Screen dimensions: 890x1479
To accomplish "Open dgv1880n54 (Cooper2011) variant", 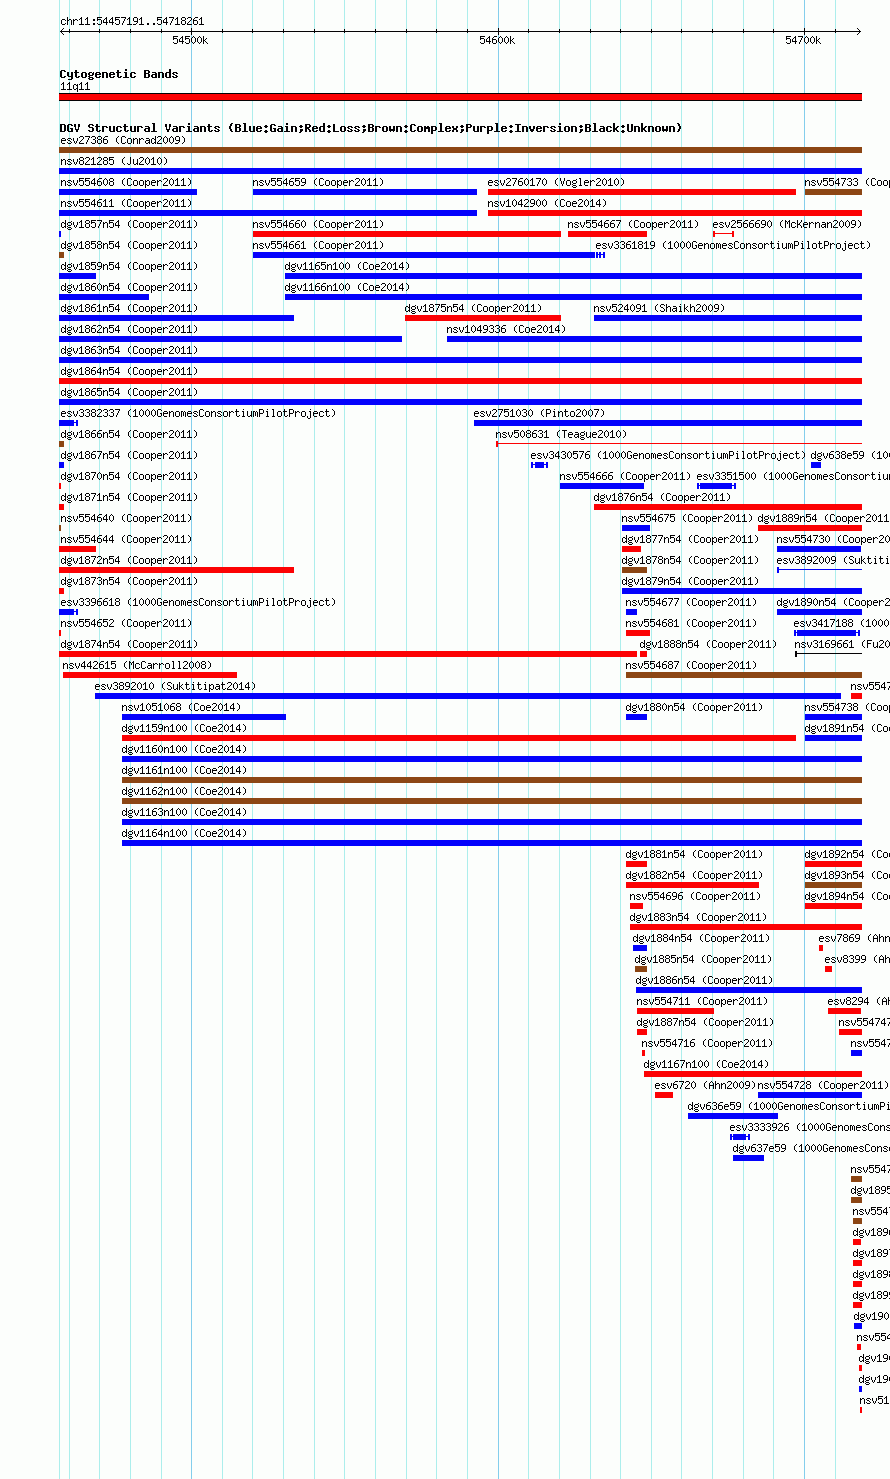I will pos(694,707).
